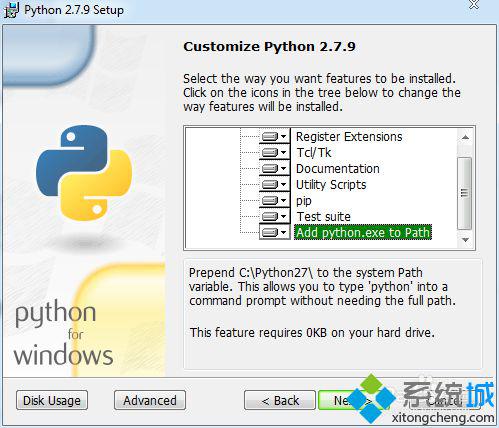Viewport: 499px width, 428px height.
Task: Open install option dropdown for Tcl/Tk
Action: [274, 152]
